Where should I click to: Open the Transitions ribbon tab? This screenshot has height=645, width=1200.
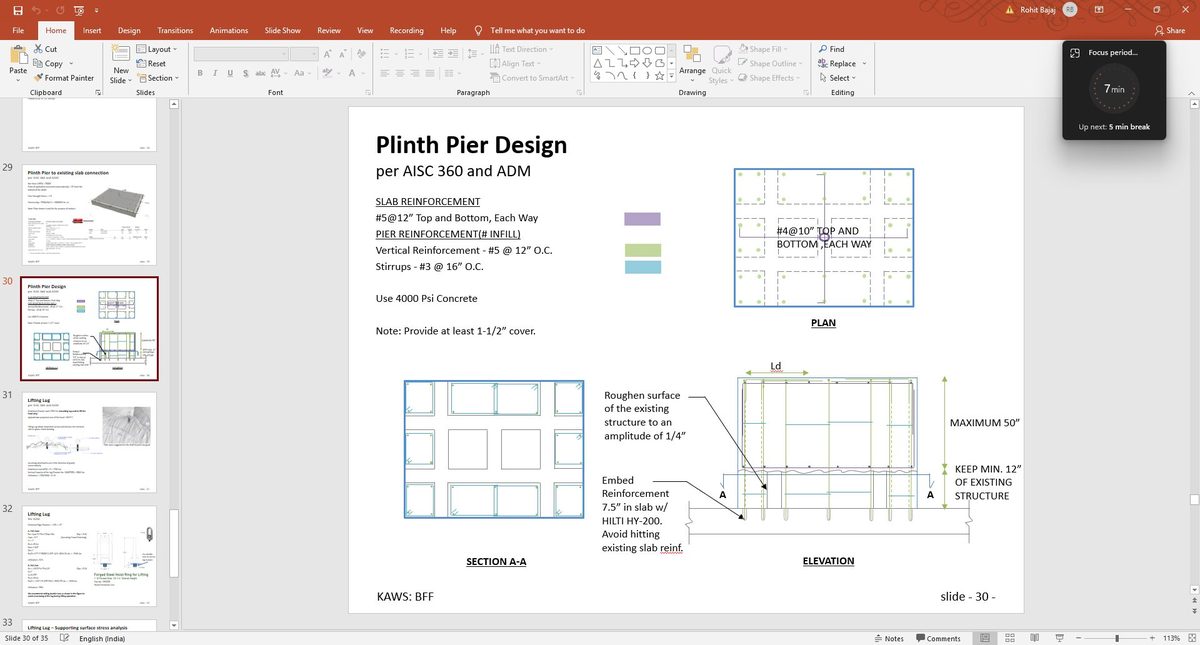click(175, 31)
